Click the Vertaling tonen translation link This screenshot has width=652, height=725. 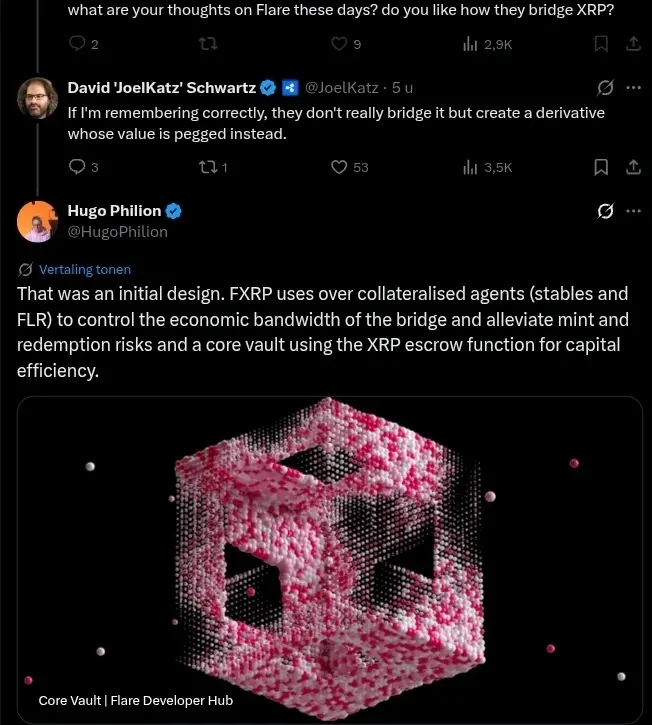coord(85,270)
